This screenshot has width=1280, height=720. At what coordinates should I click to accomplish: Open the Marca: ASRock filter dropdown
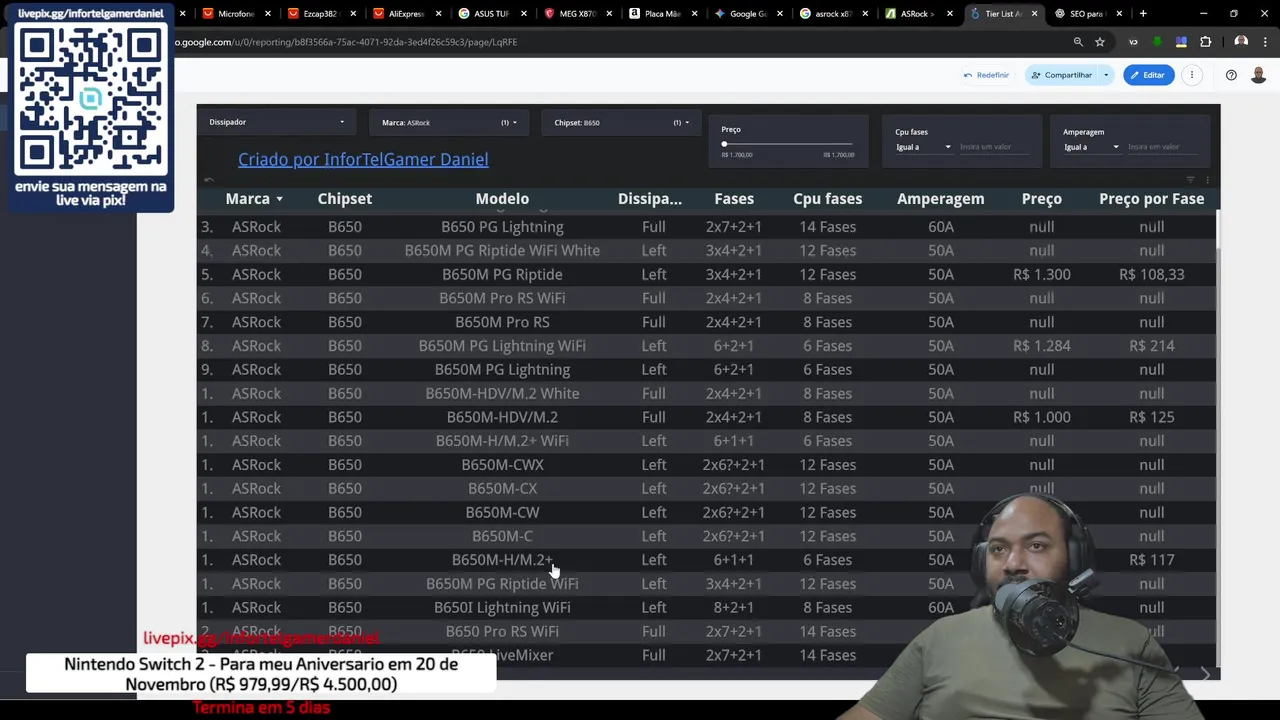449,122
